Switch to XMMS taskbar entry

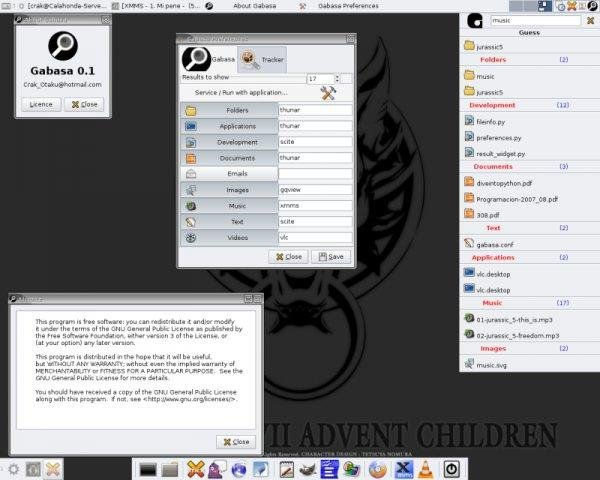click(x=157, y=6)
